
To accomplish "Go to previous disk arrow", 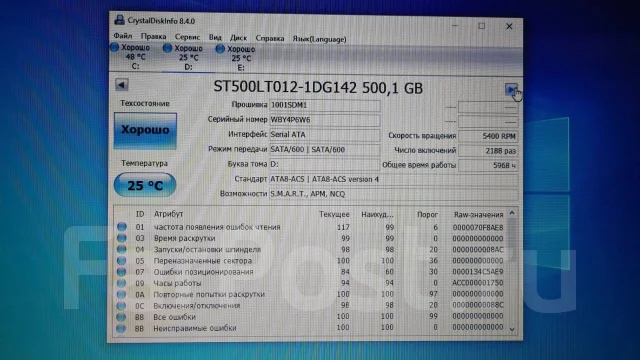I will [x=122, y=84].
